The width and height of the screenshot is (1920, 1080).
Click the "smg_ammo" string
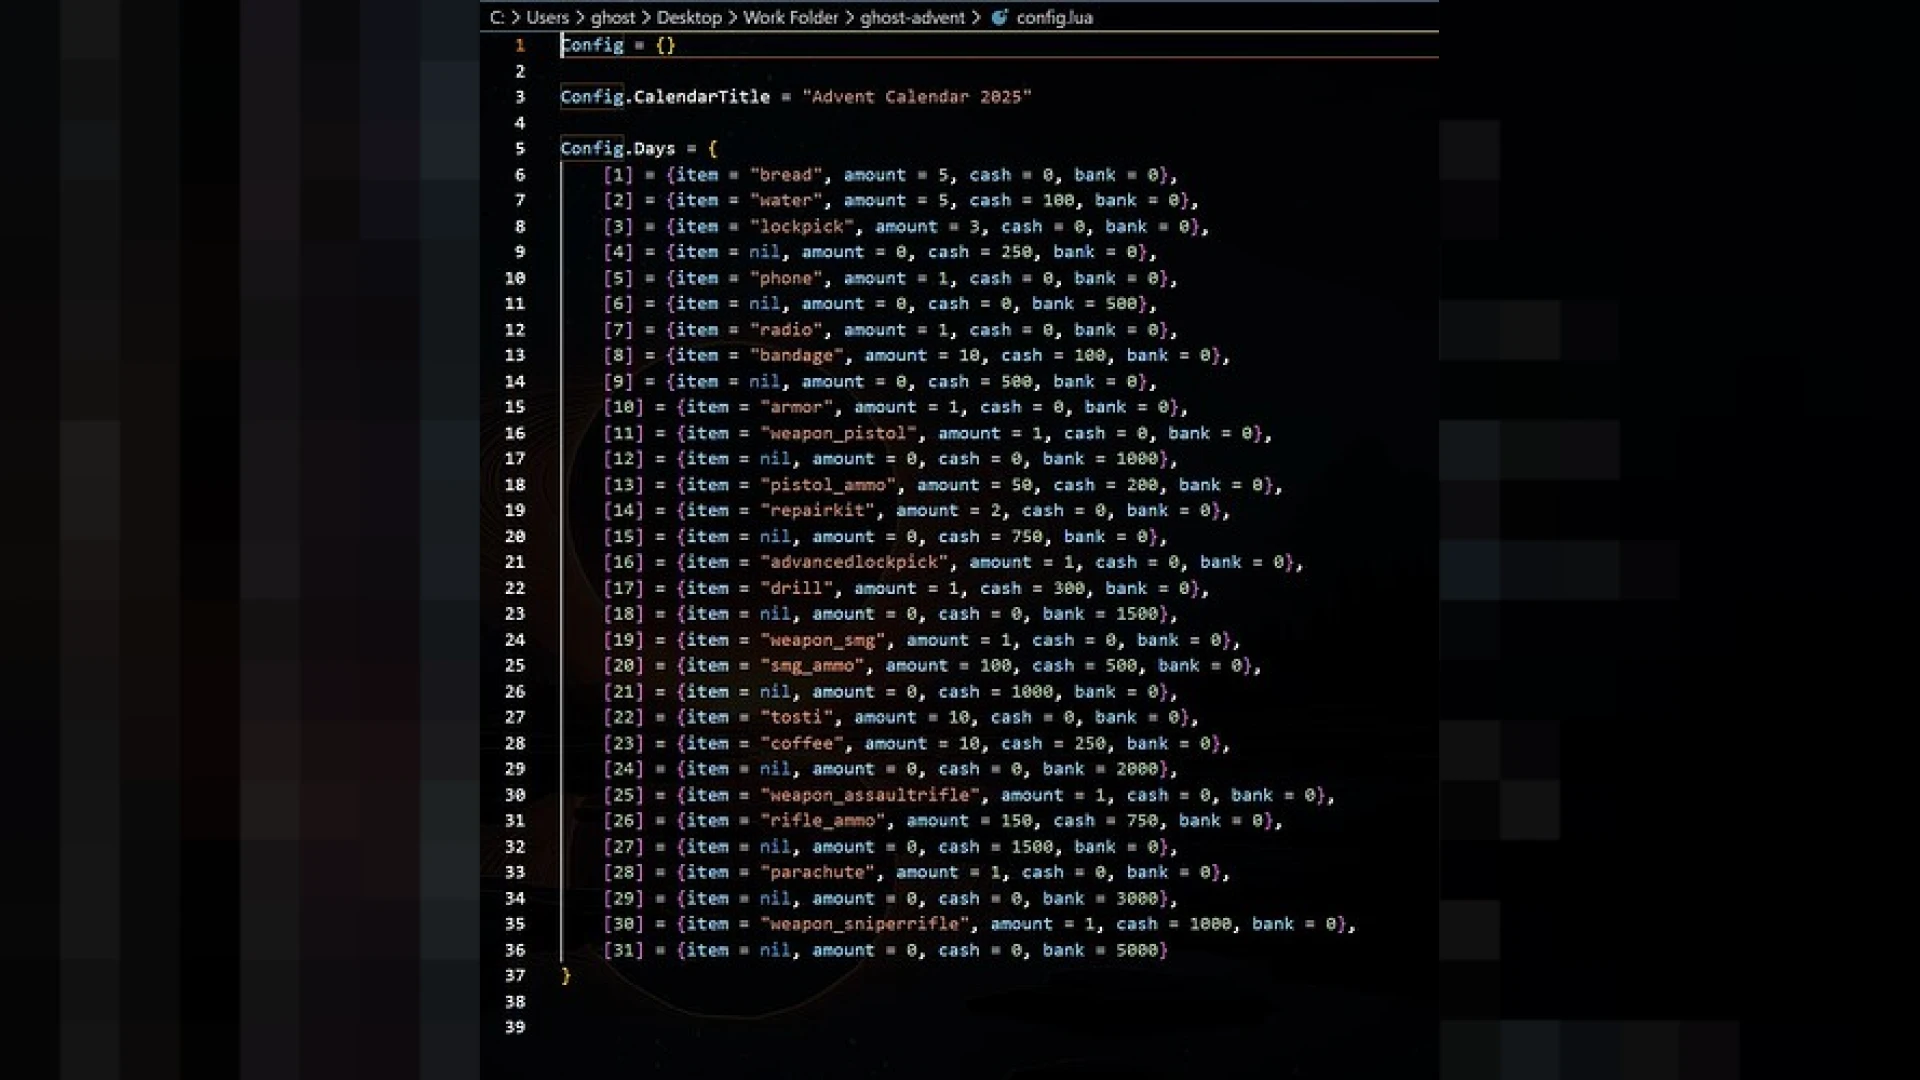[x=811, y=665]
